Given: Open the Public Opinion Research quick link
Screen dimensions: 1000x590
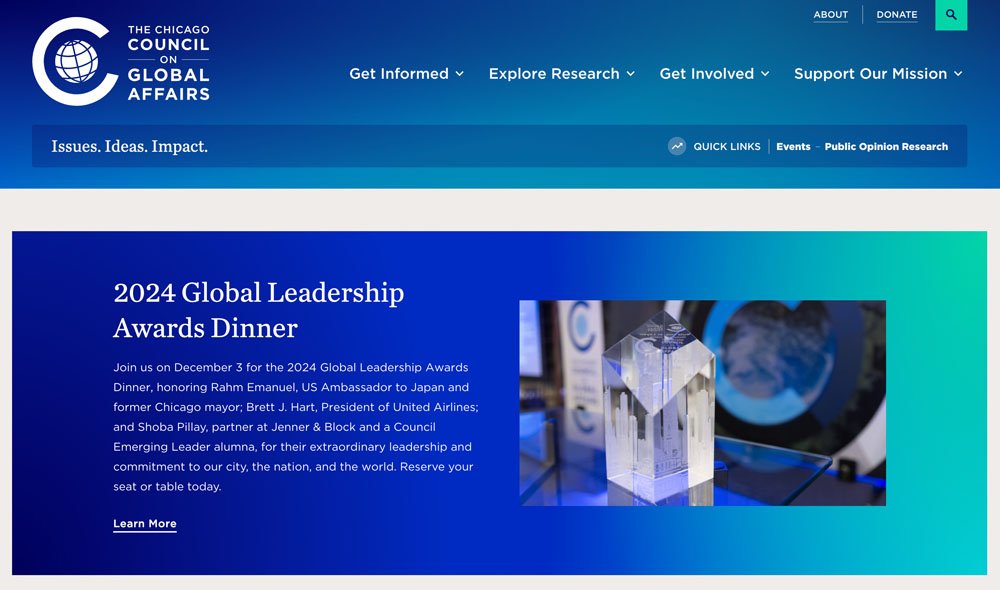Looking at the screenshot, I should 886,147.
